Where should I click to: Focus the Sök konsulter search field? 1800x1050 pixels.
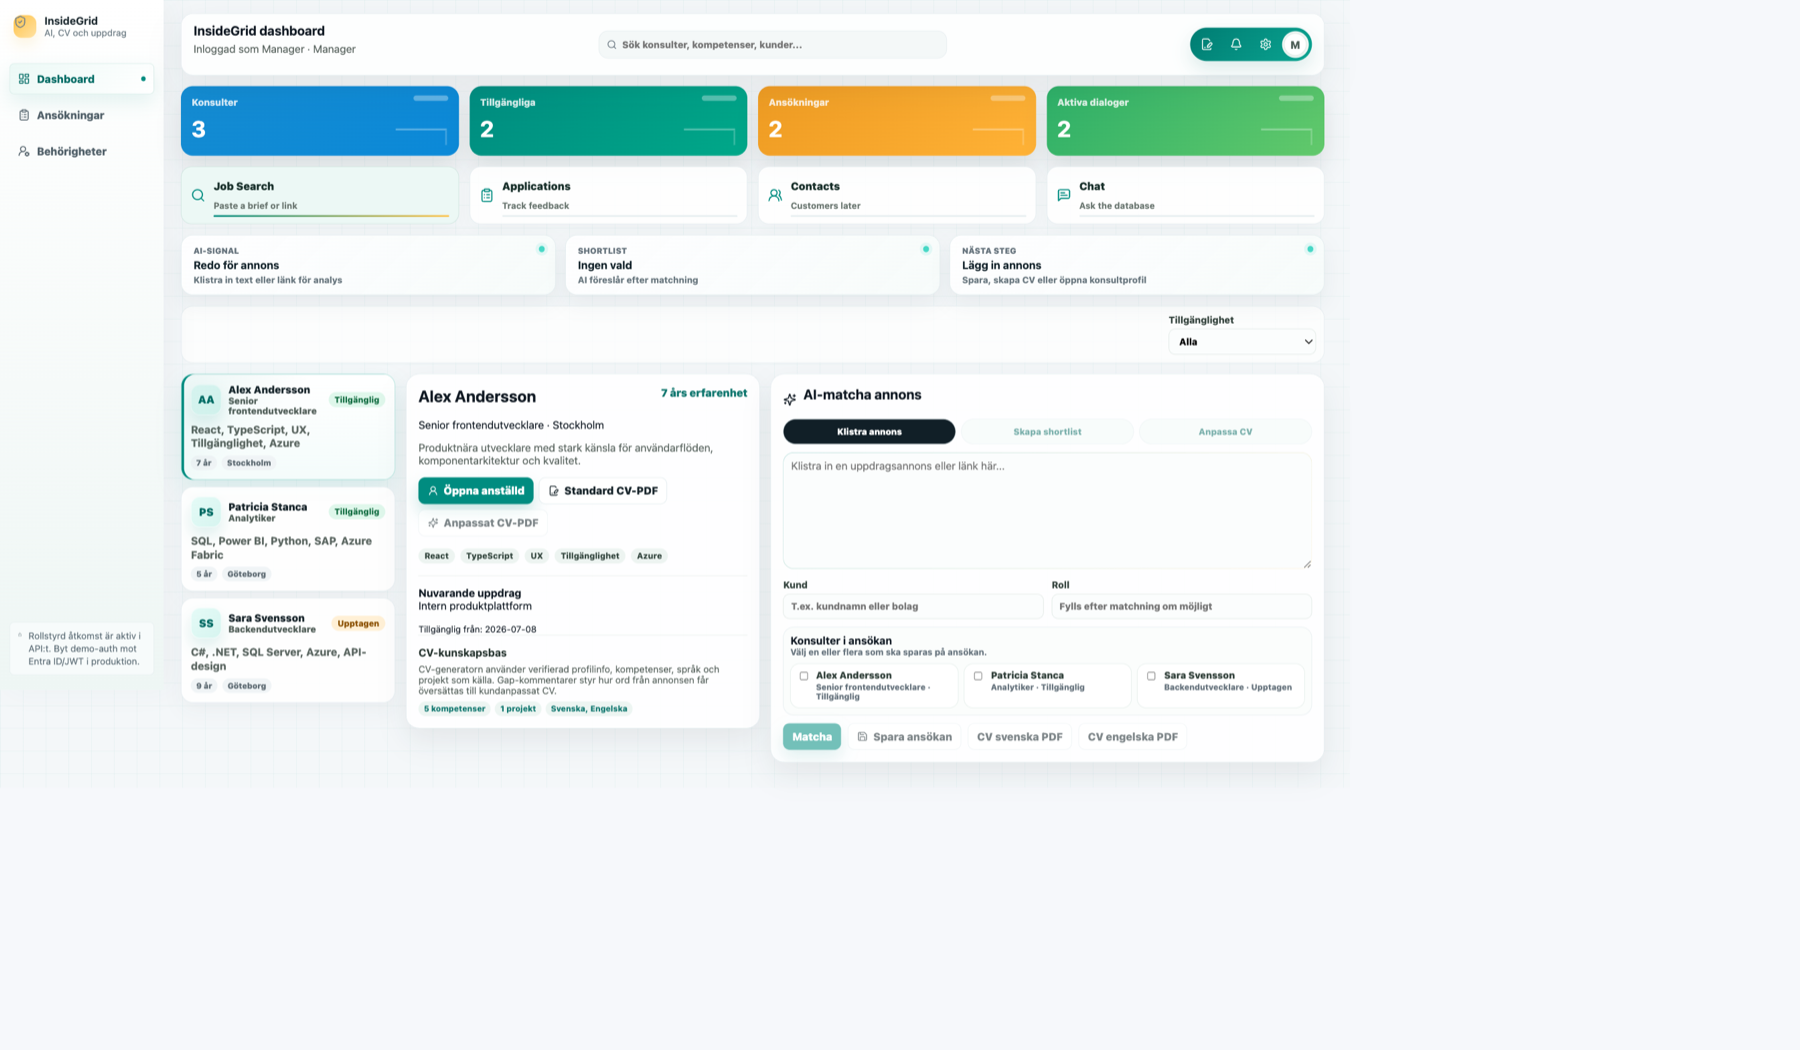[x=772, y=44]
